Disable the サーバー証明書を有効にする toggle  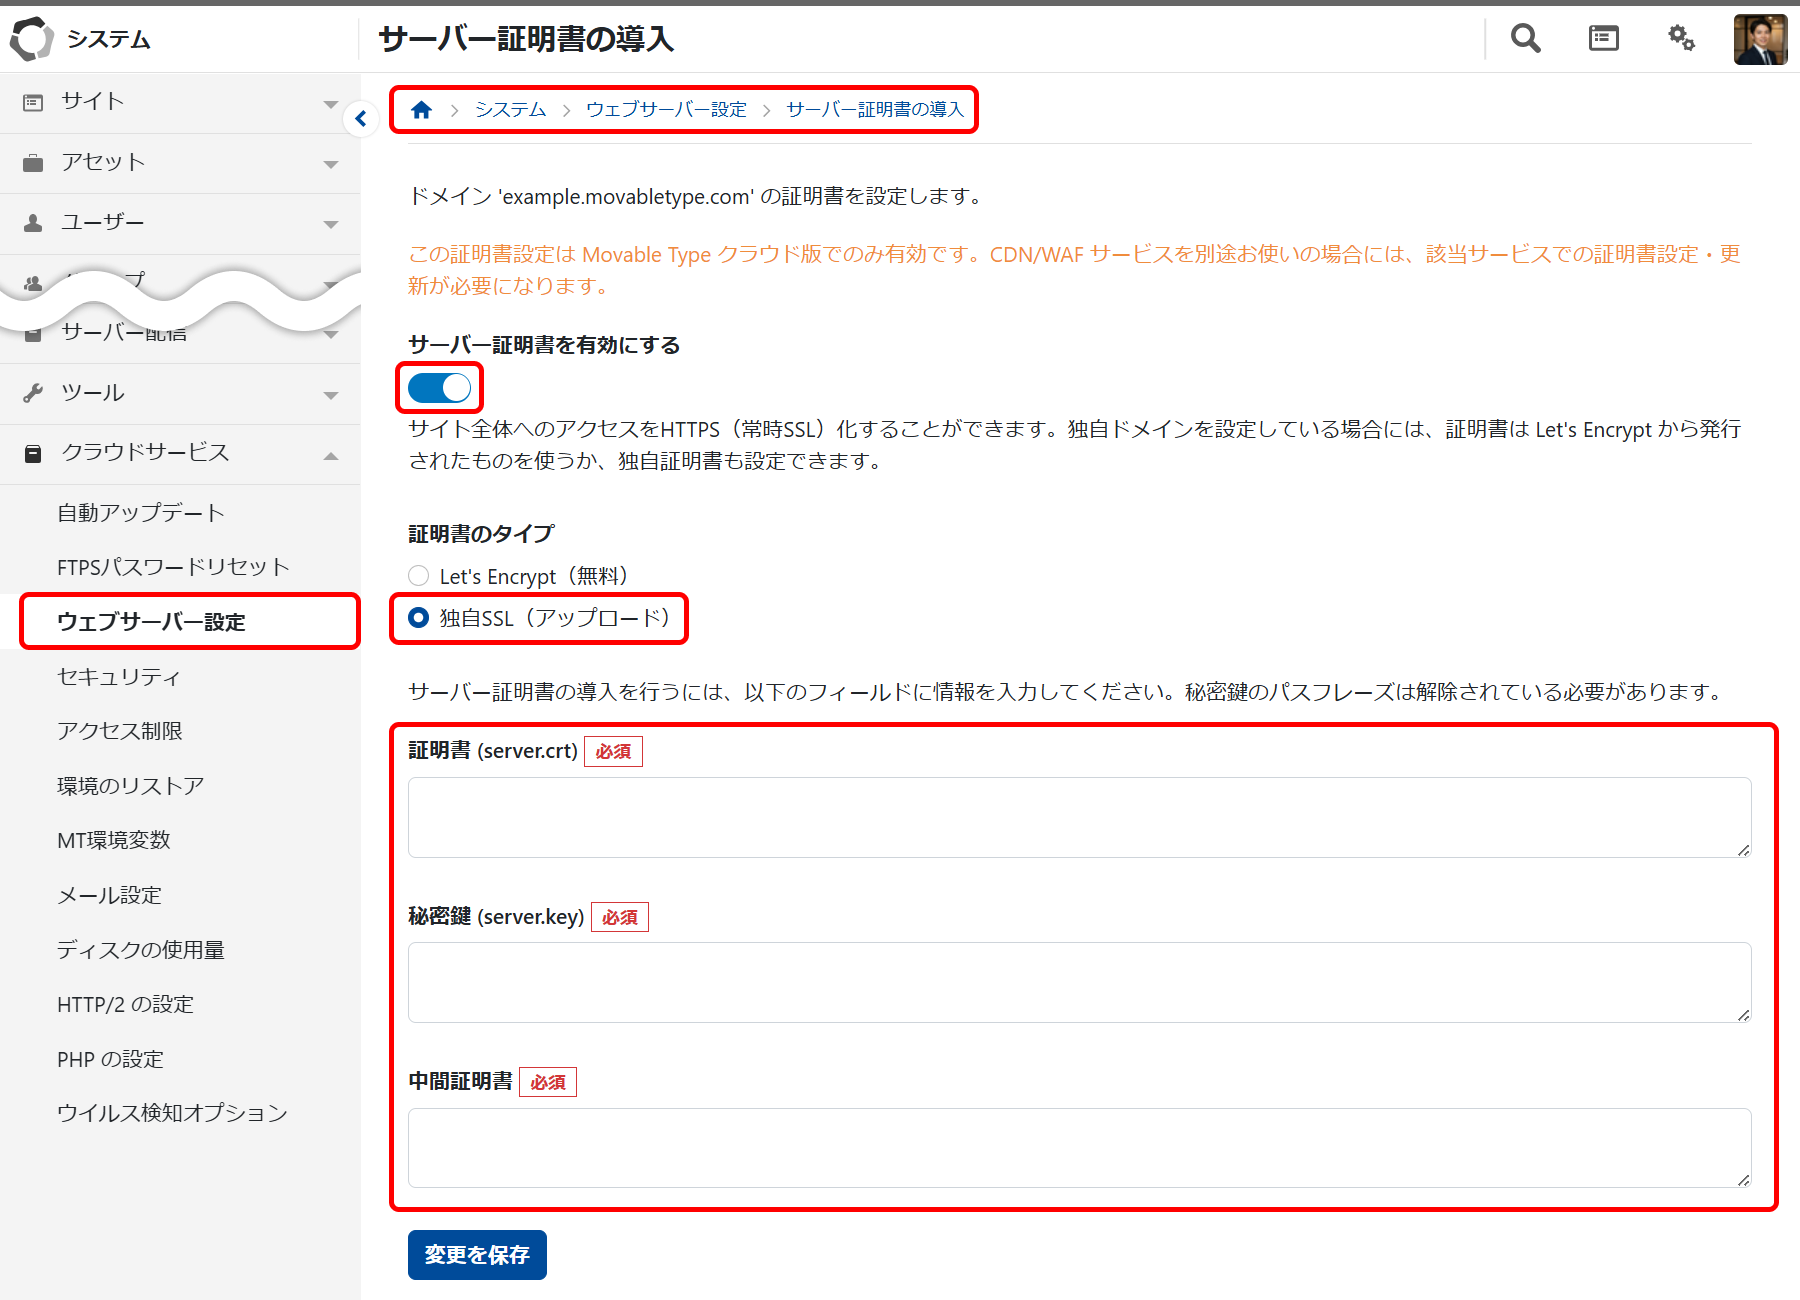pos(438,388)
